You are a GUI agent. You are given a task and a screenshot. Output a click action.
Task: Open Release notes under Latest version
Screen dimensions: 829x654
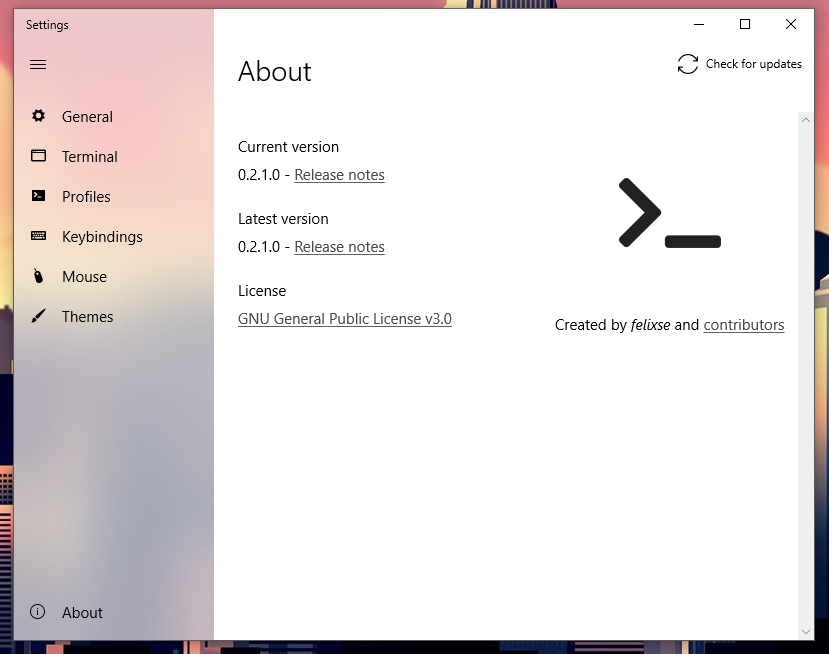click(339, 246)
